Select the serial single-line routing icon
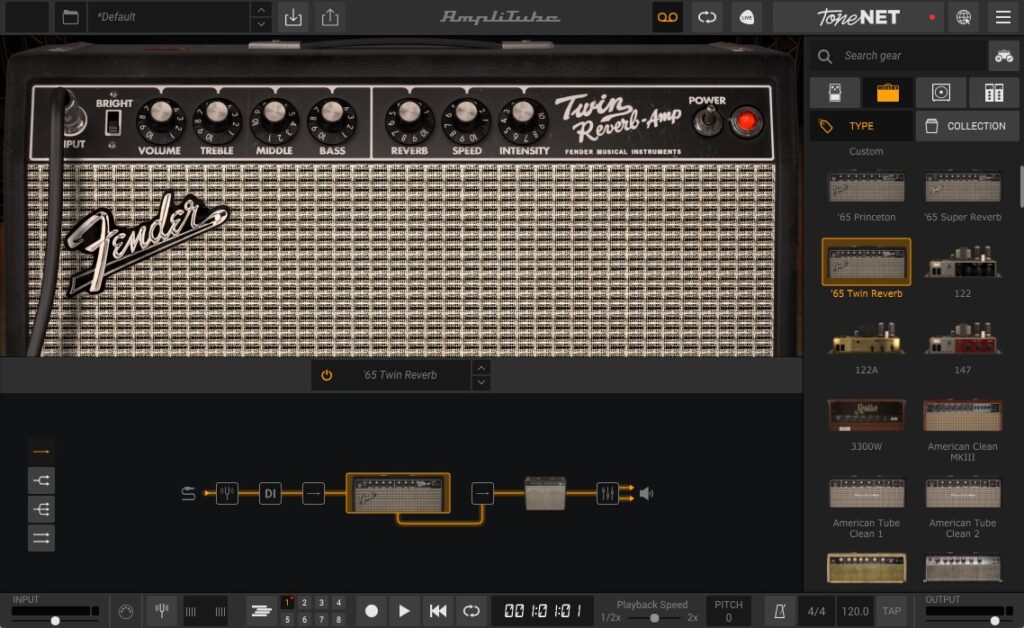The image size is (1024, 628). pyautogui.click(x=41, y=451)
